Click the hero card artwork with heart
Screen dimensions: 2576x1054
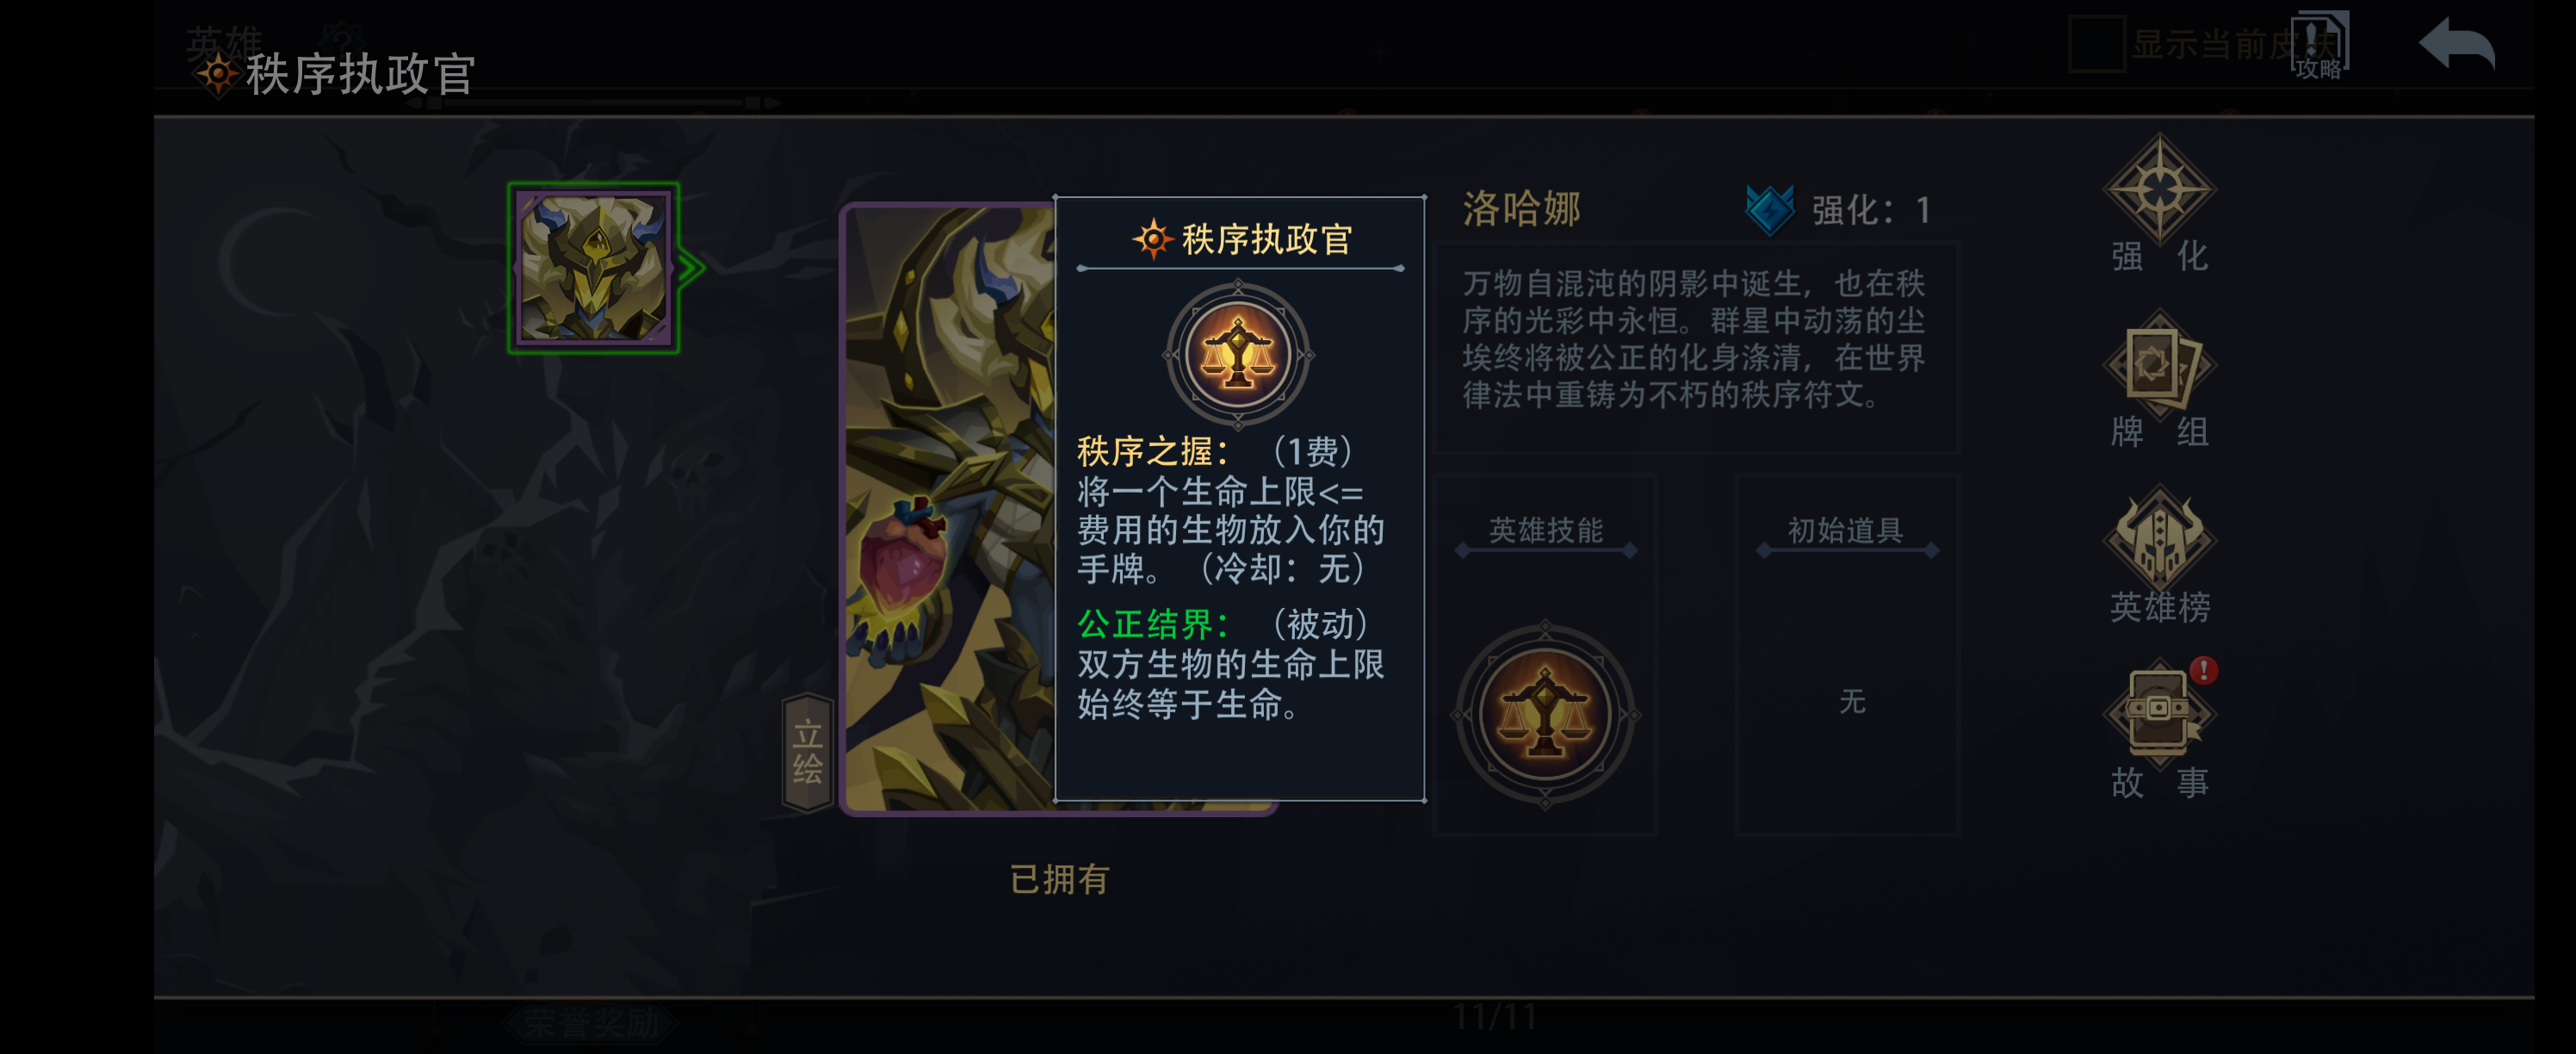pyautogui.click(x=948, y=508)
